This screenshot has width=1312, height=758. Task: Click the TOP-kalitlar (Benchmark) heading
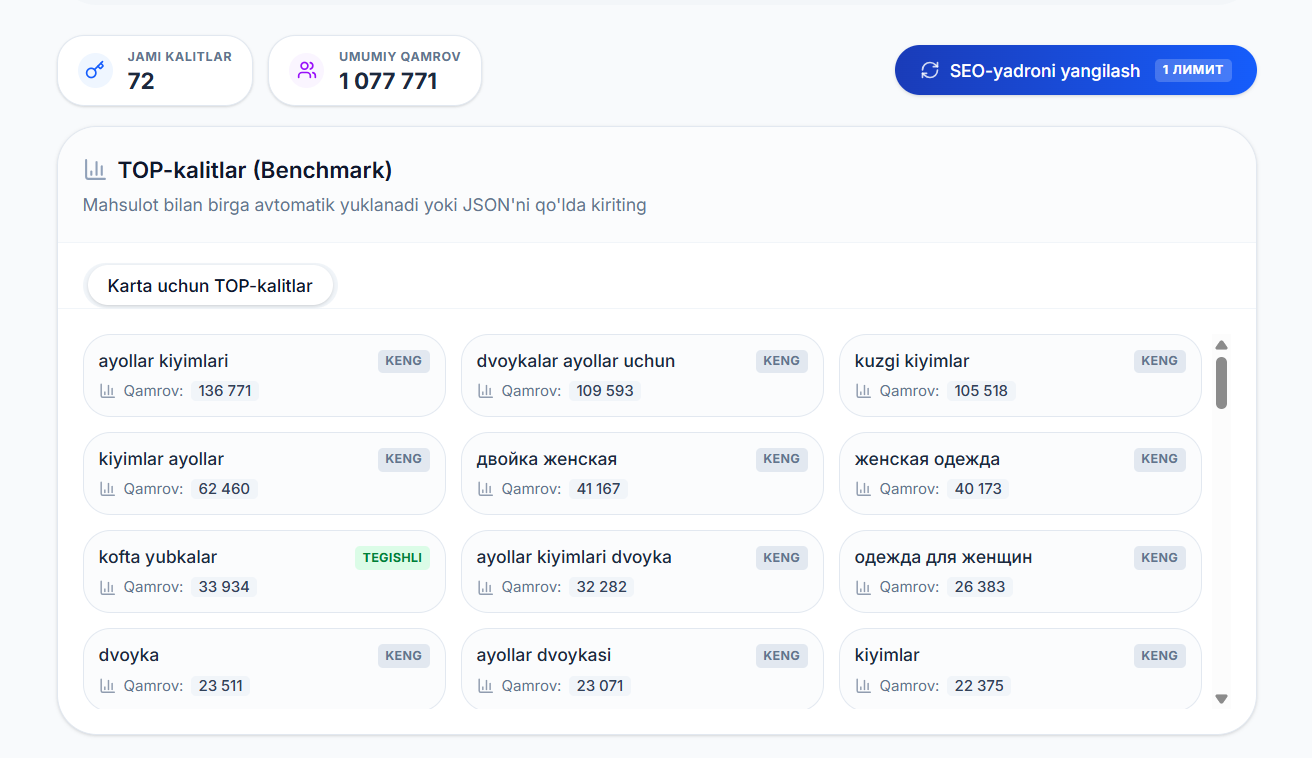pyautogui.click(x=255, y=170)
